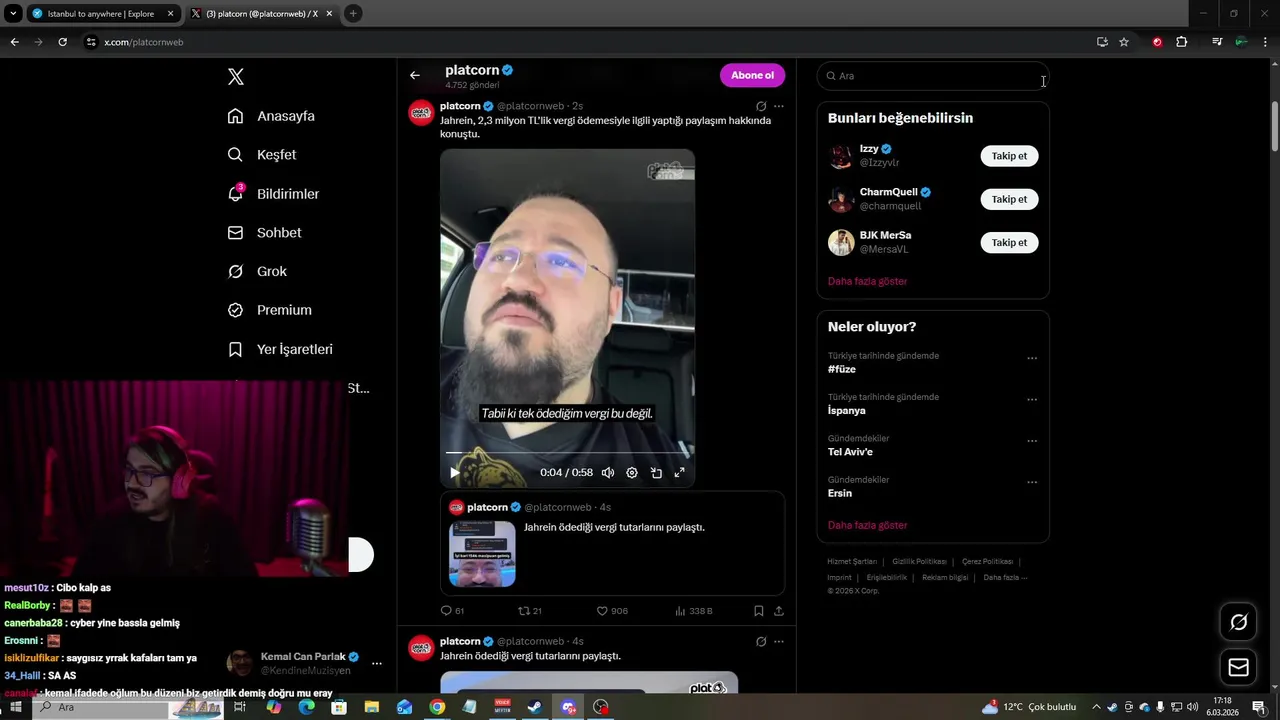Open more menu on the lower 4s post
1280x720 pixels.
pos(779,642)
